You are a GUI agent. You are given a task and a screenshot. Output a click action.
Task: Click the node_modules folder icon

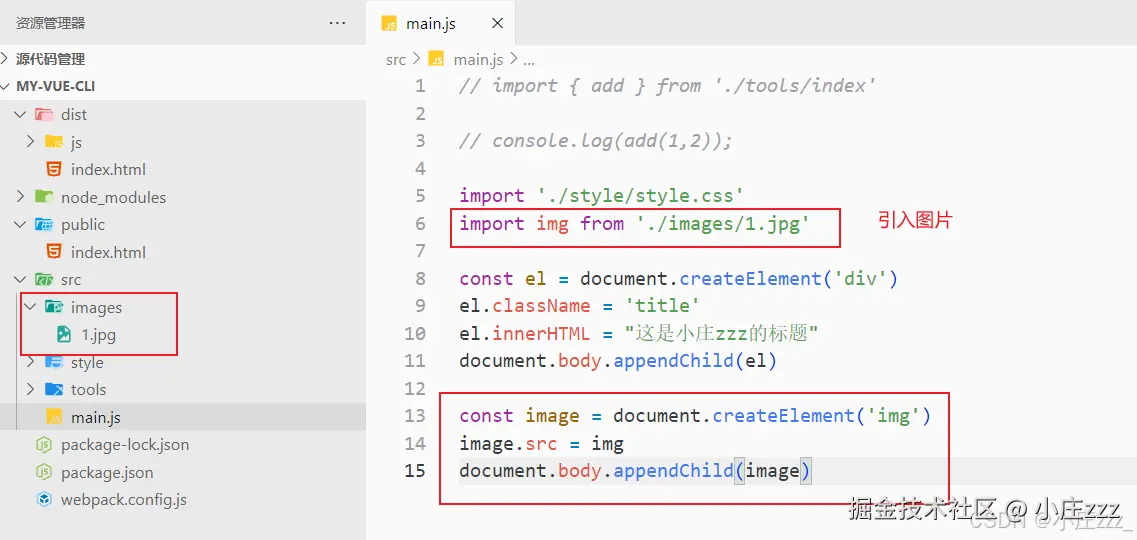44,196
